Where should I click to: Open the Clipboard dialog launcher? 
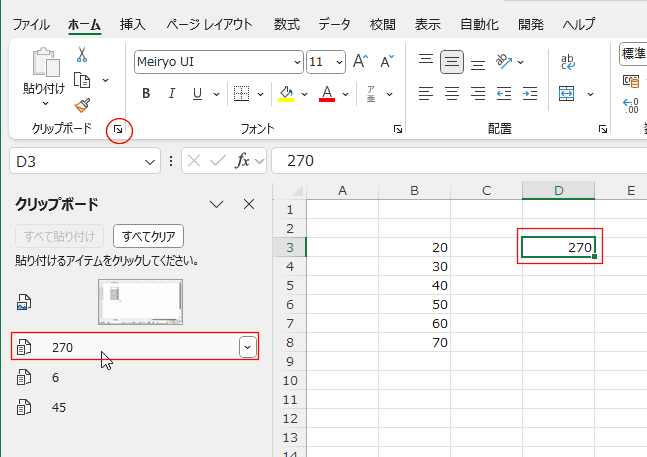coord(119,130)
